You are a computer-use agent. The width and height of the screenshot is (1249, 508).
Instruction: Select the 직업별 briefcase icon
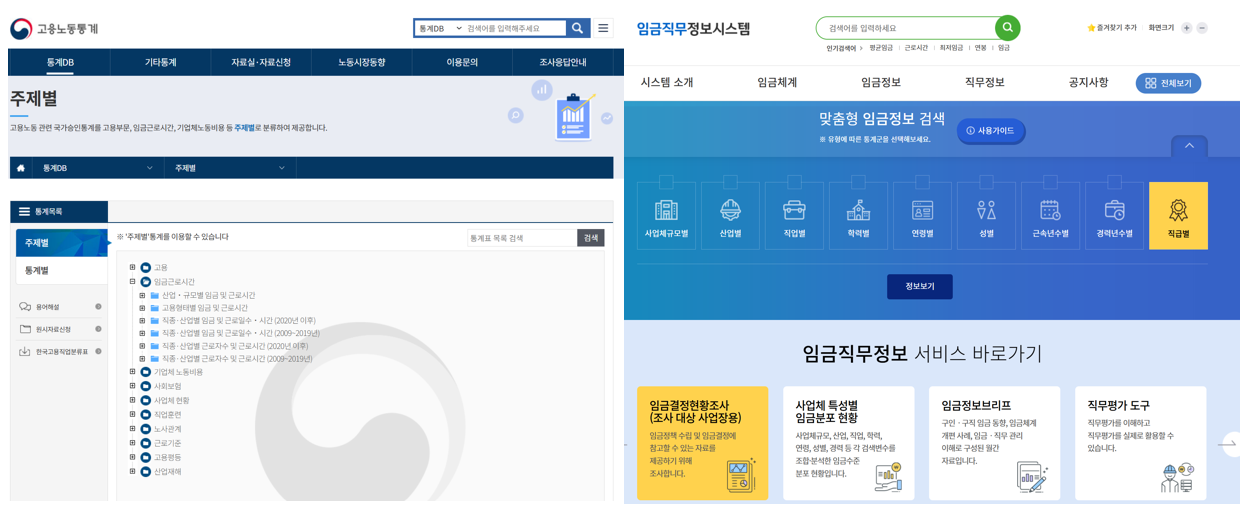click(x=794, y=210)
